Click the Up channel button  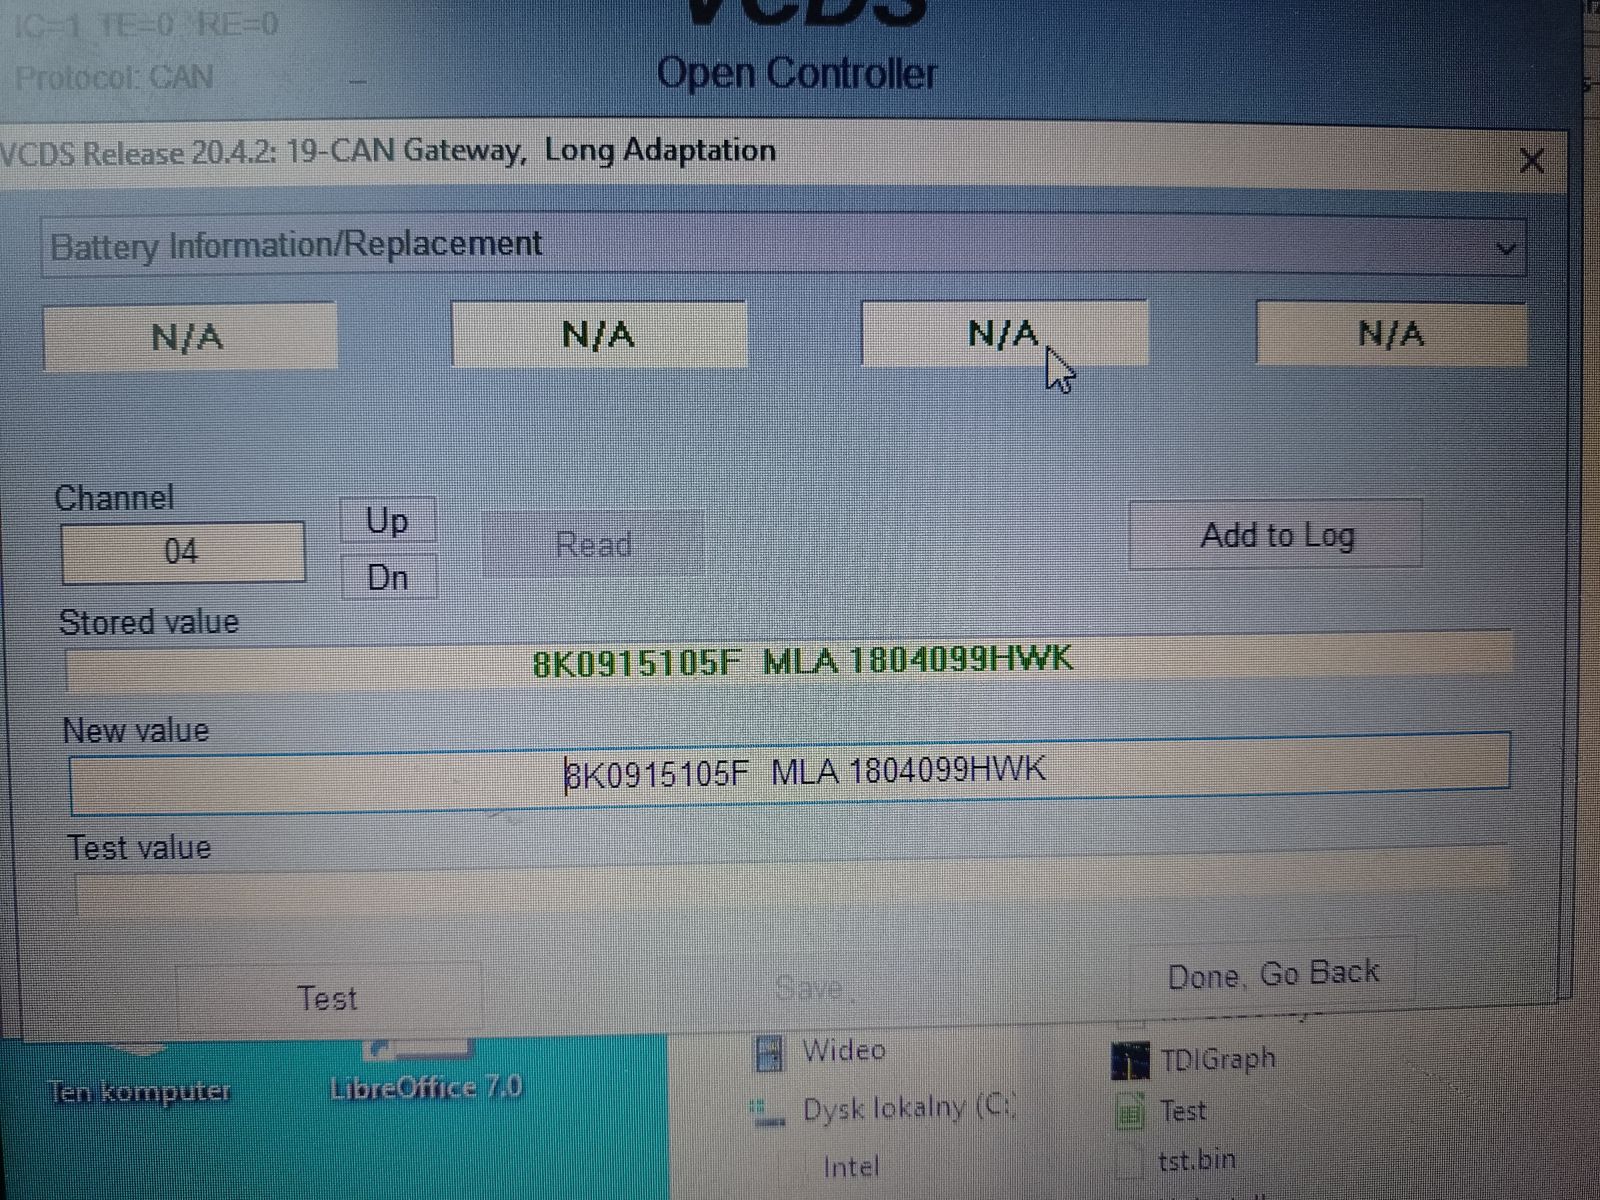point(388,521)
